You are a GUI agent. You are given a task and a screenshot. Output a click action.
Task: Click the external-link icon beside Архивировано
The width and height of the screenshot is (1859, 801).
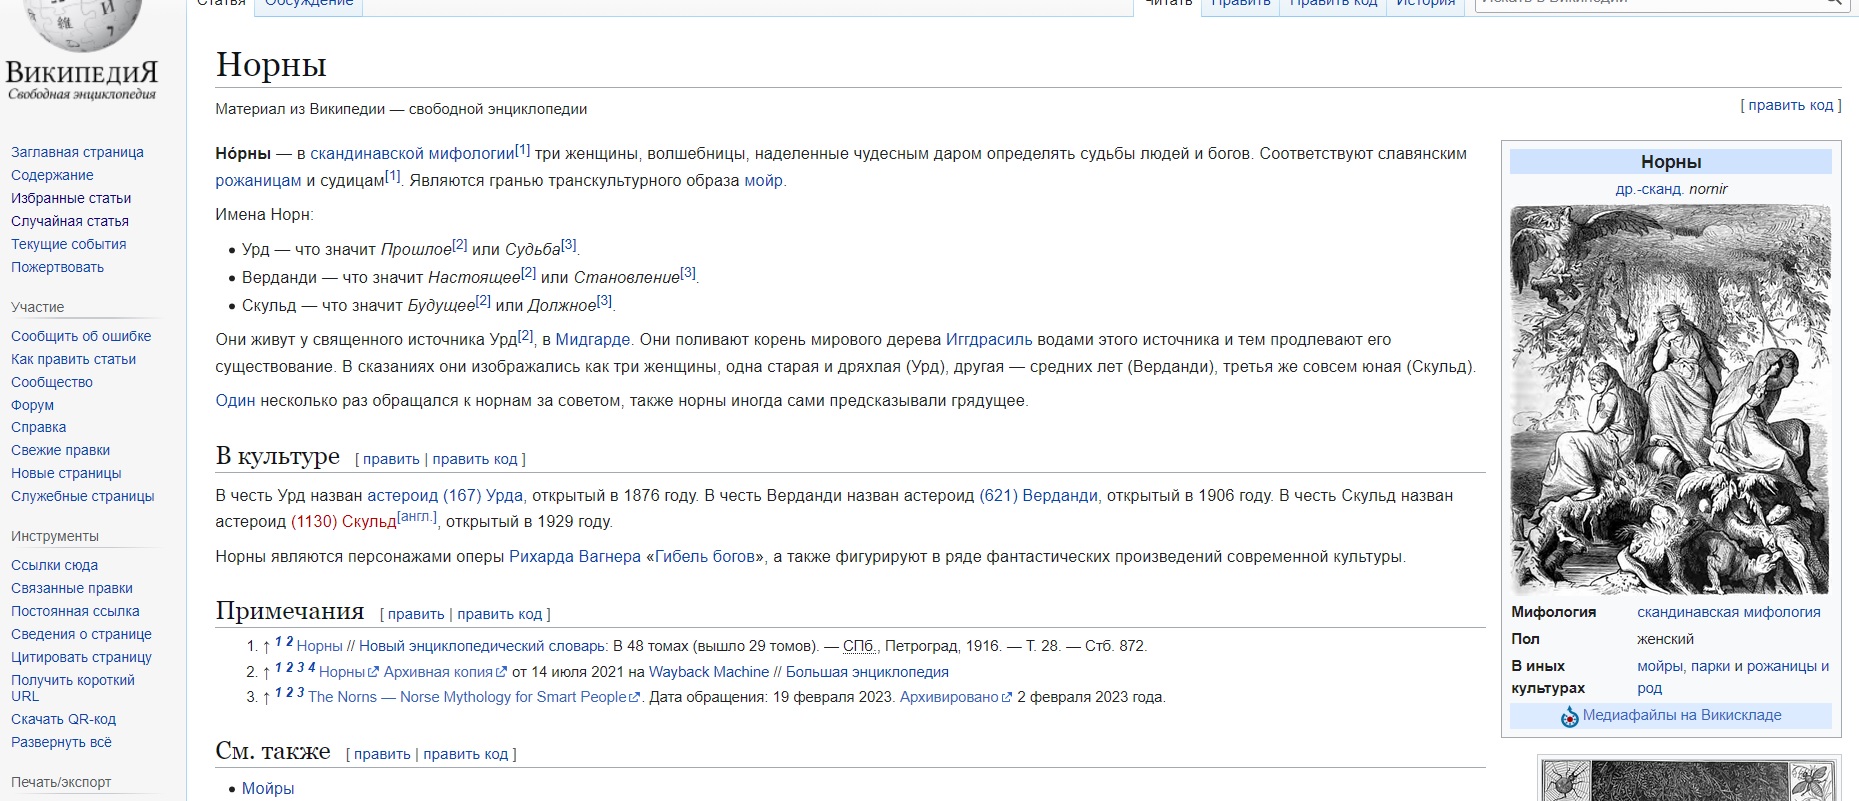[x=1007, y=697]
